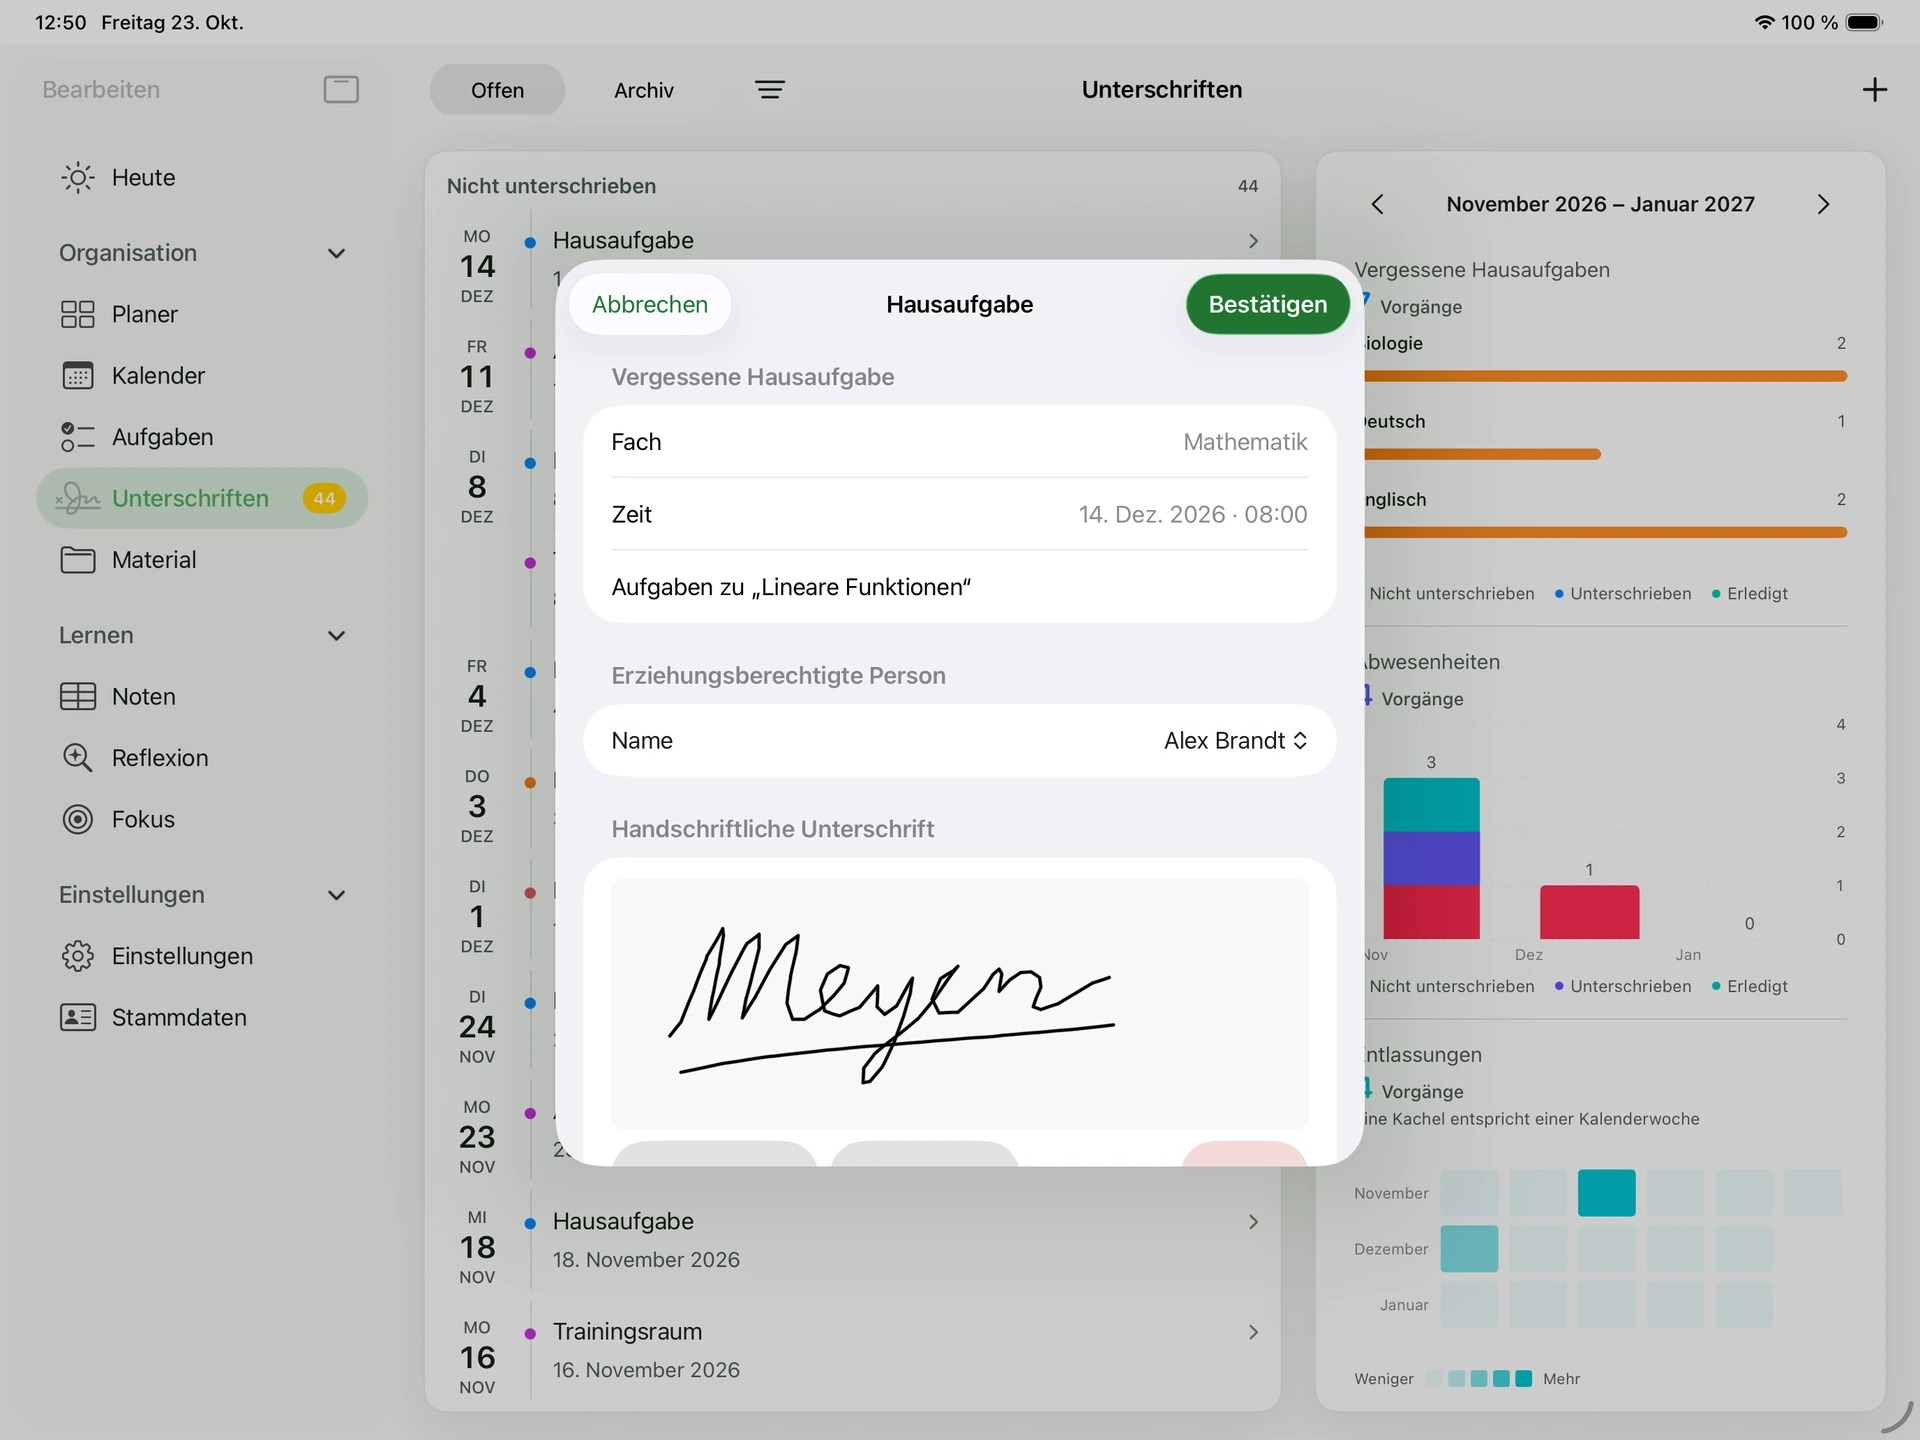Screen dimensions: 1920x1440
Task: Click the Wi-Fi icon in status bar
Action: pyautogui.click(x=1765, y=22)
